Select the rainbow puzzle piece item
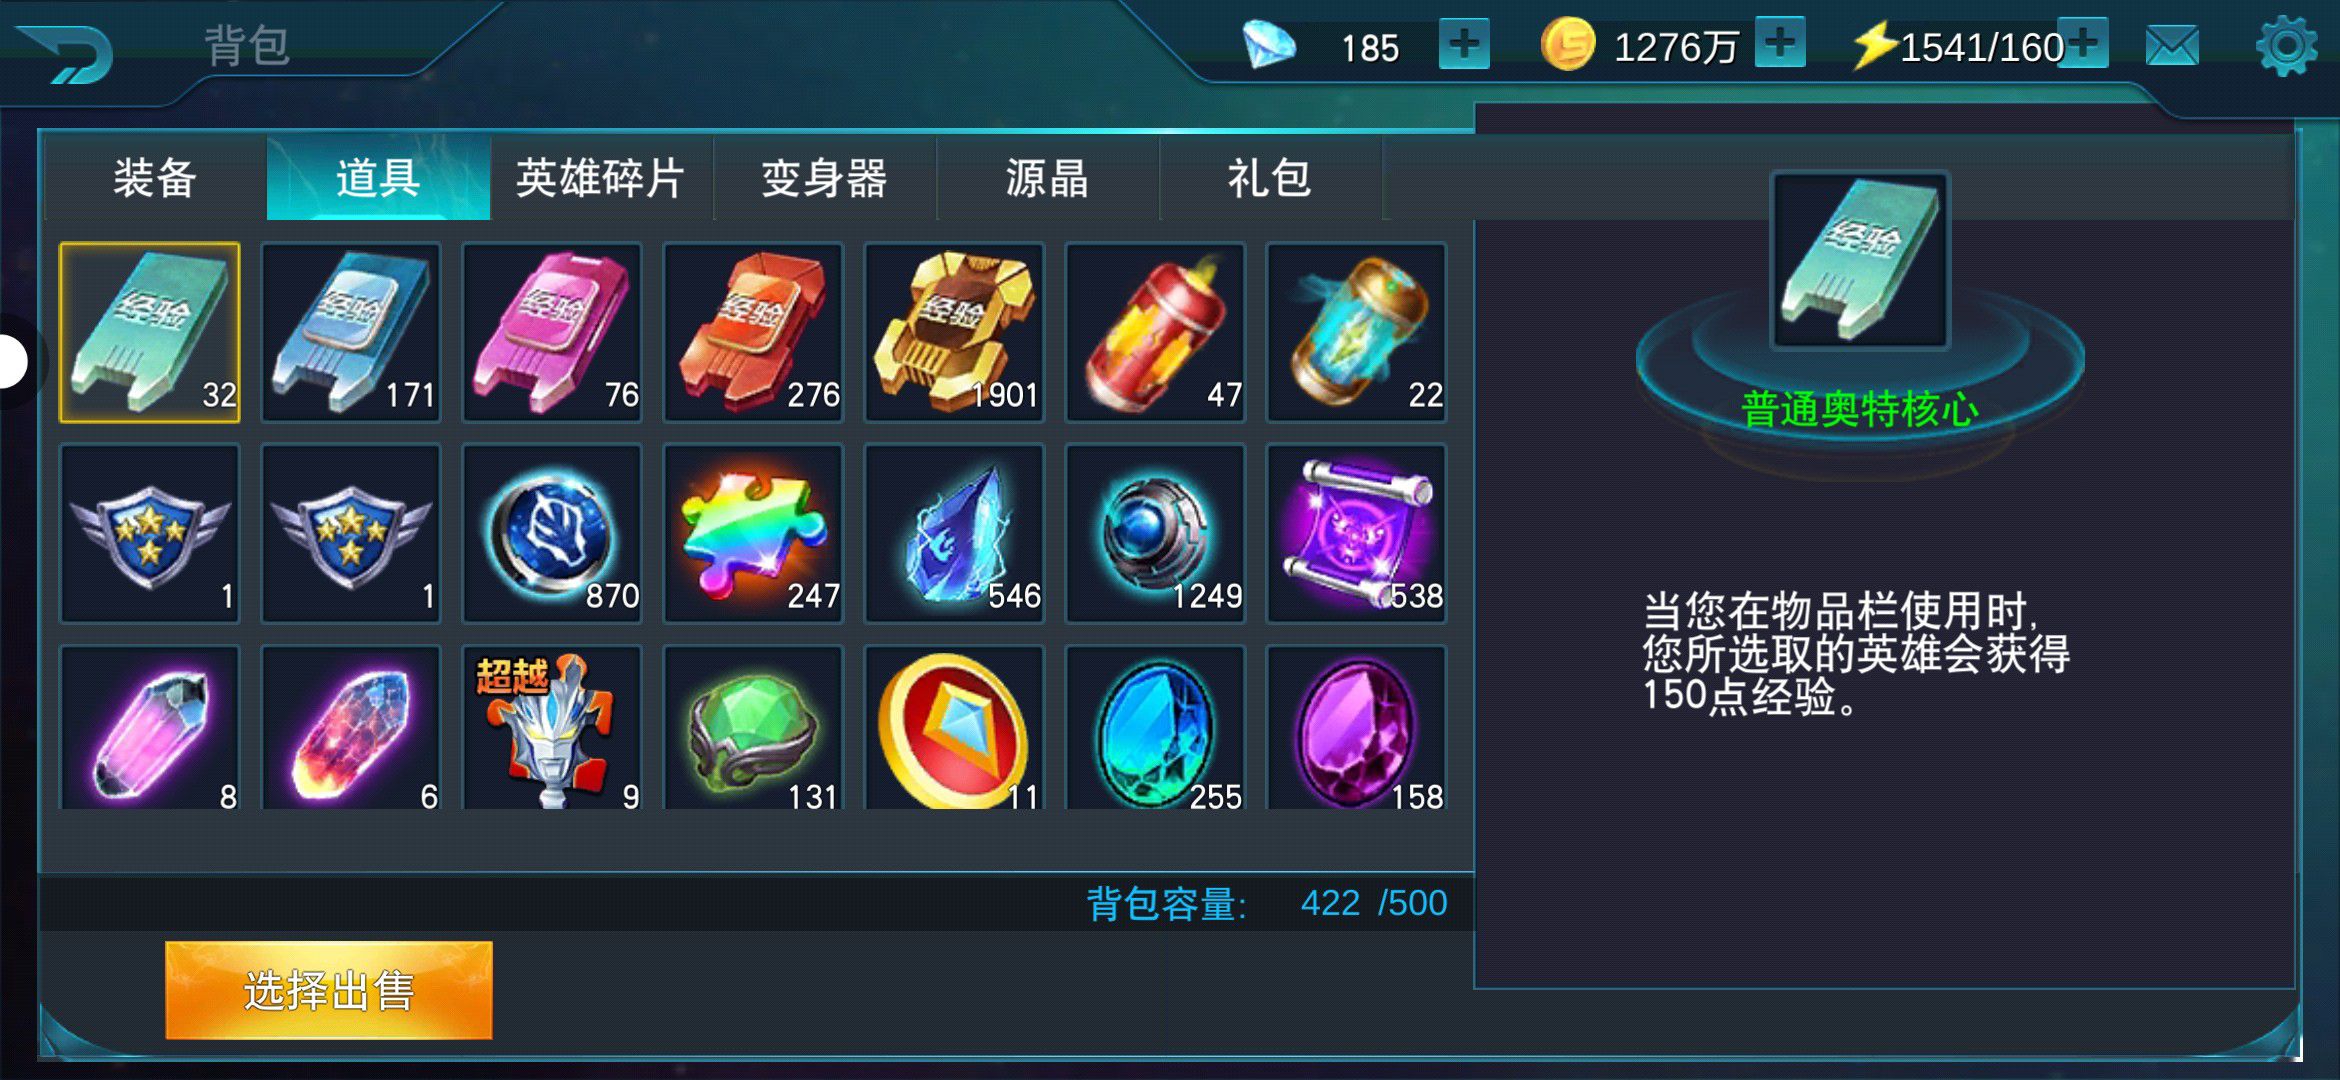This screenshot has height=1080, width=2340. point(753,533)
